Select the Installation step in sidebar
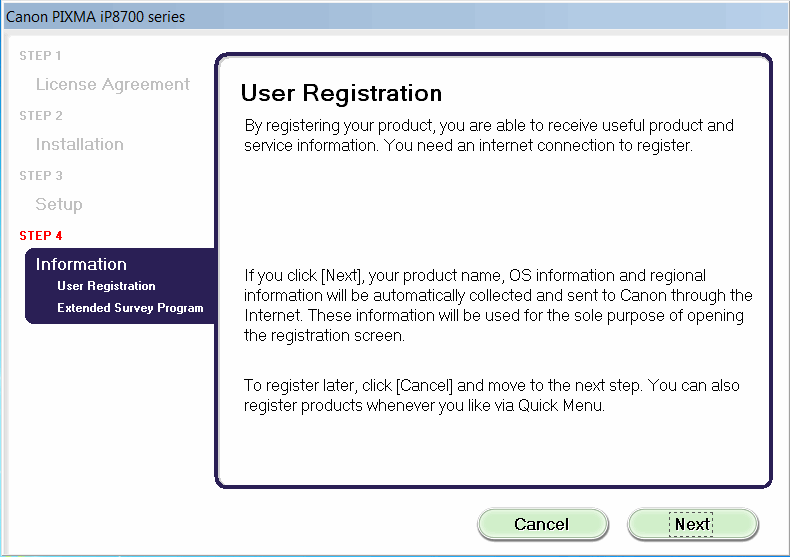 (80, 145)
